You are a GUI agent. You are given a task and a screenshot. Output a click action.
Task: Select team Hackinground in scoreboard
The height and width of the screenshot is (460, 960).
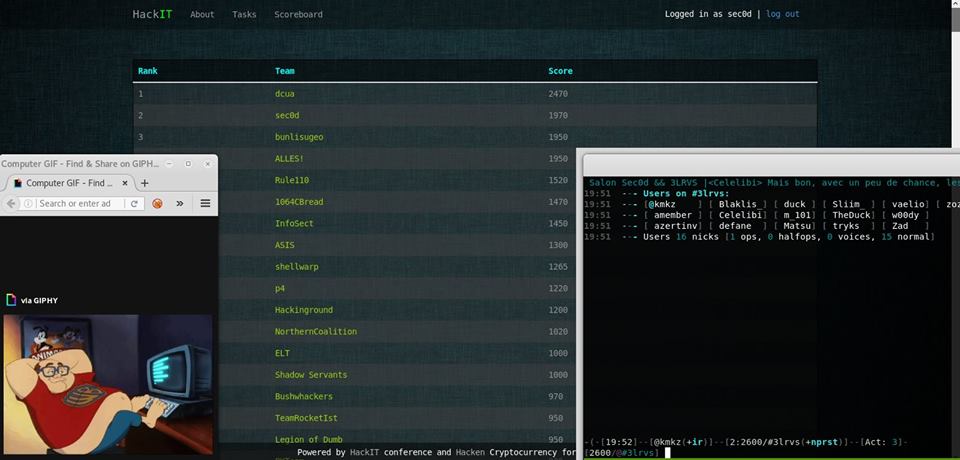tap(304, 310)
